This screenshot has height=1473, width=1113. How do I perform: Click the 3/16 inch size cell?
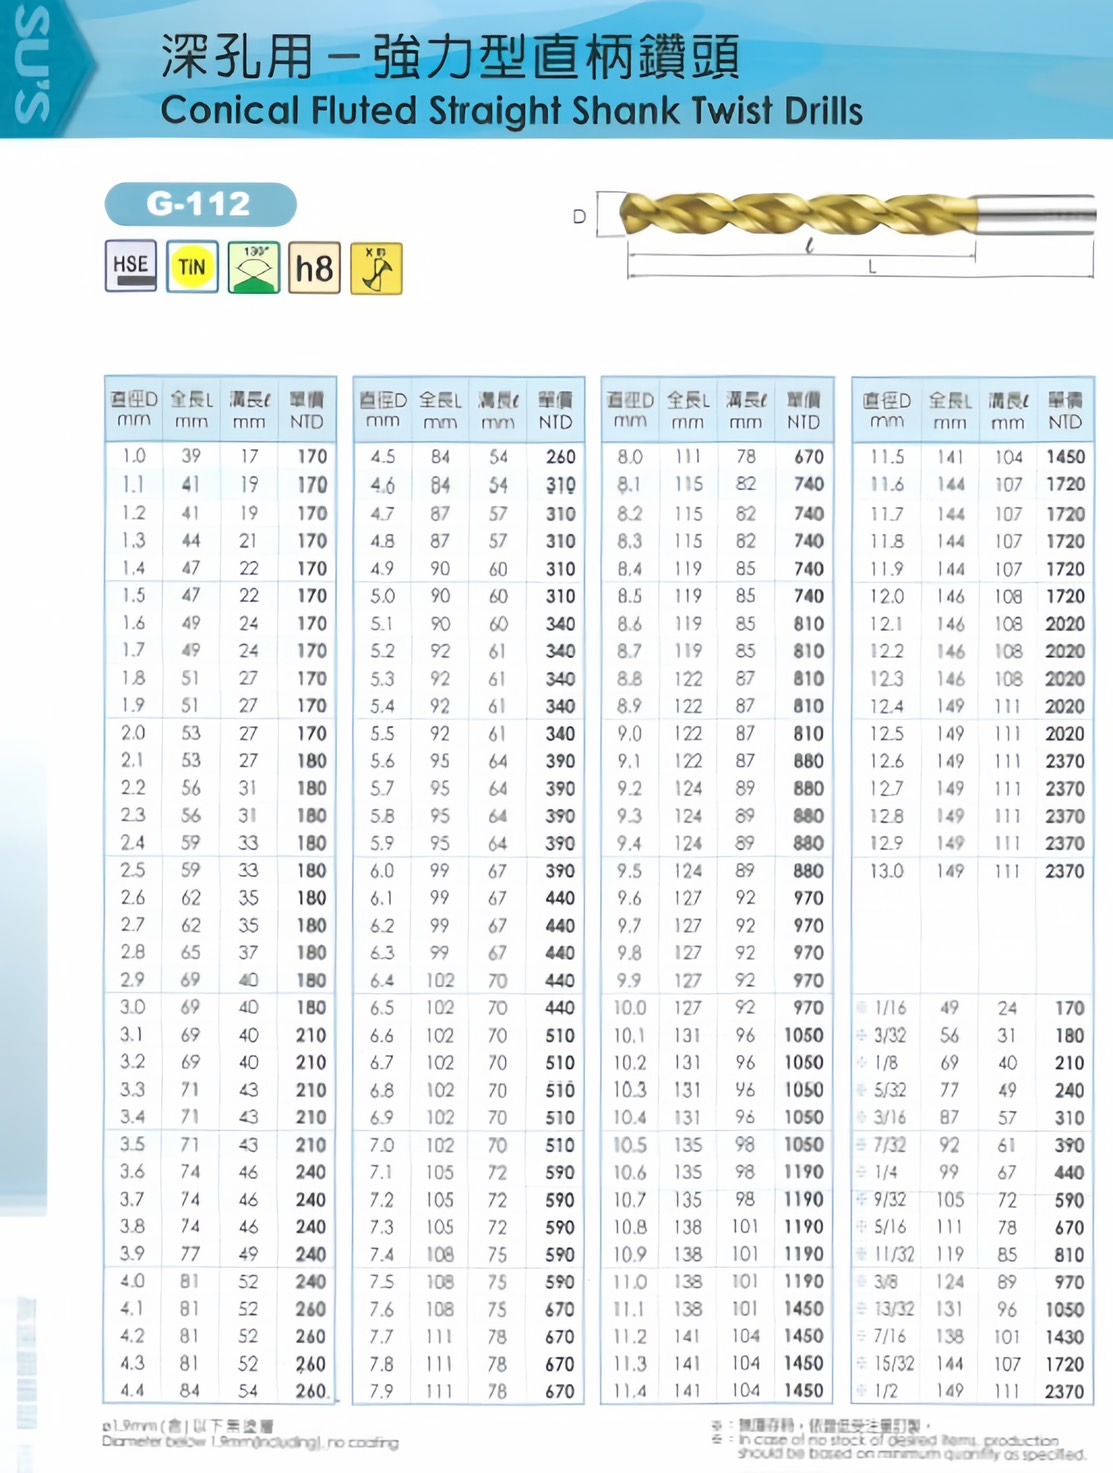pyautogui.click(x=890, y=1118)
